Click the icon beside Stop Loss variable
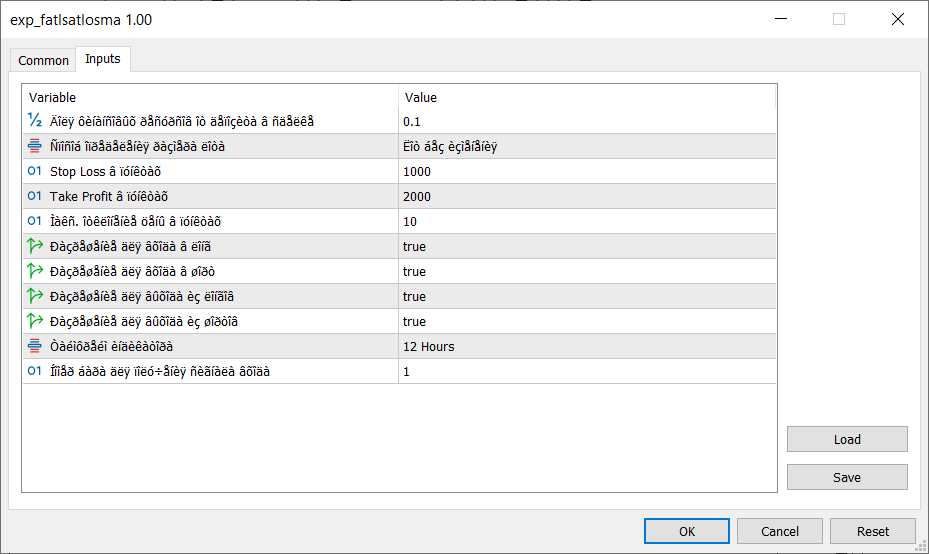The height and width of the screenshot is (554, 929). 35,172
